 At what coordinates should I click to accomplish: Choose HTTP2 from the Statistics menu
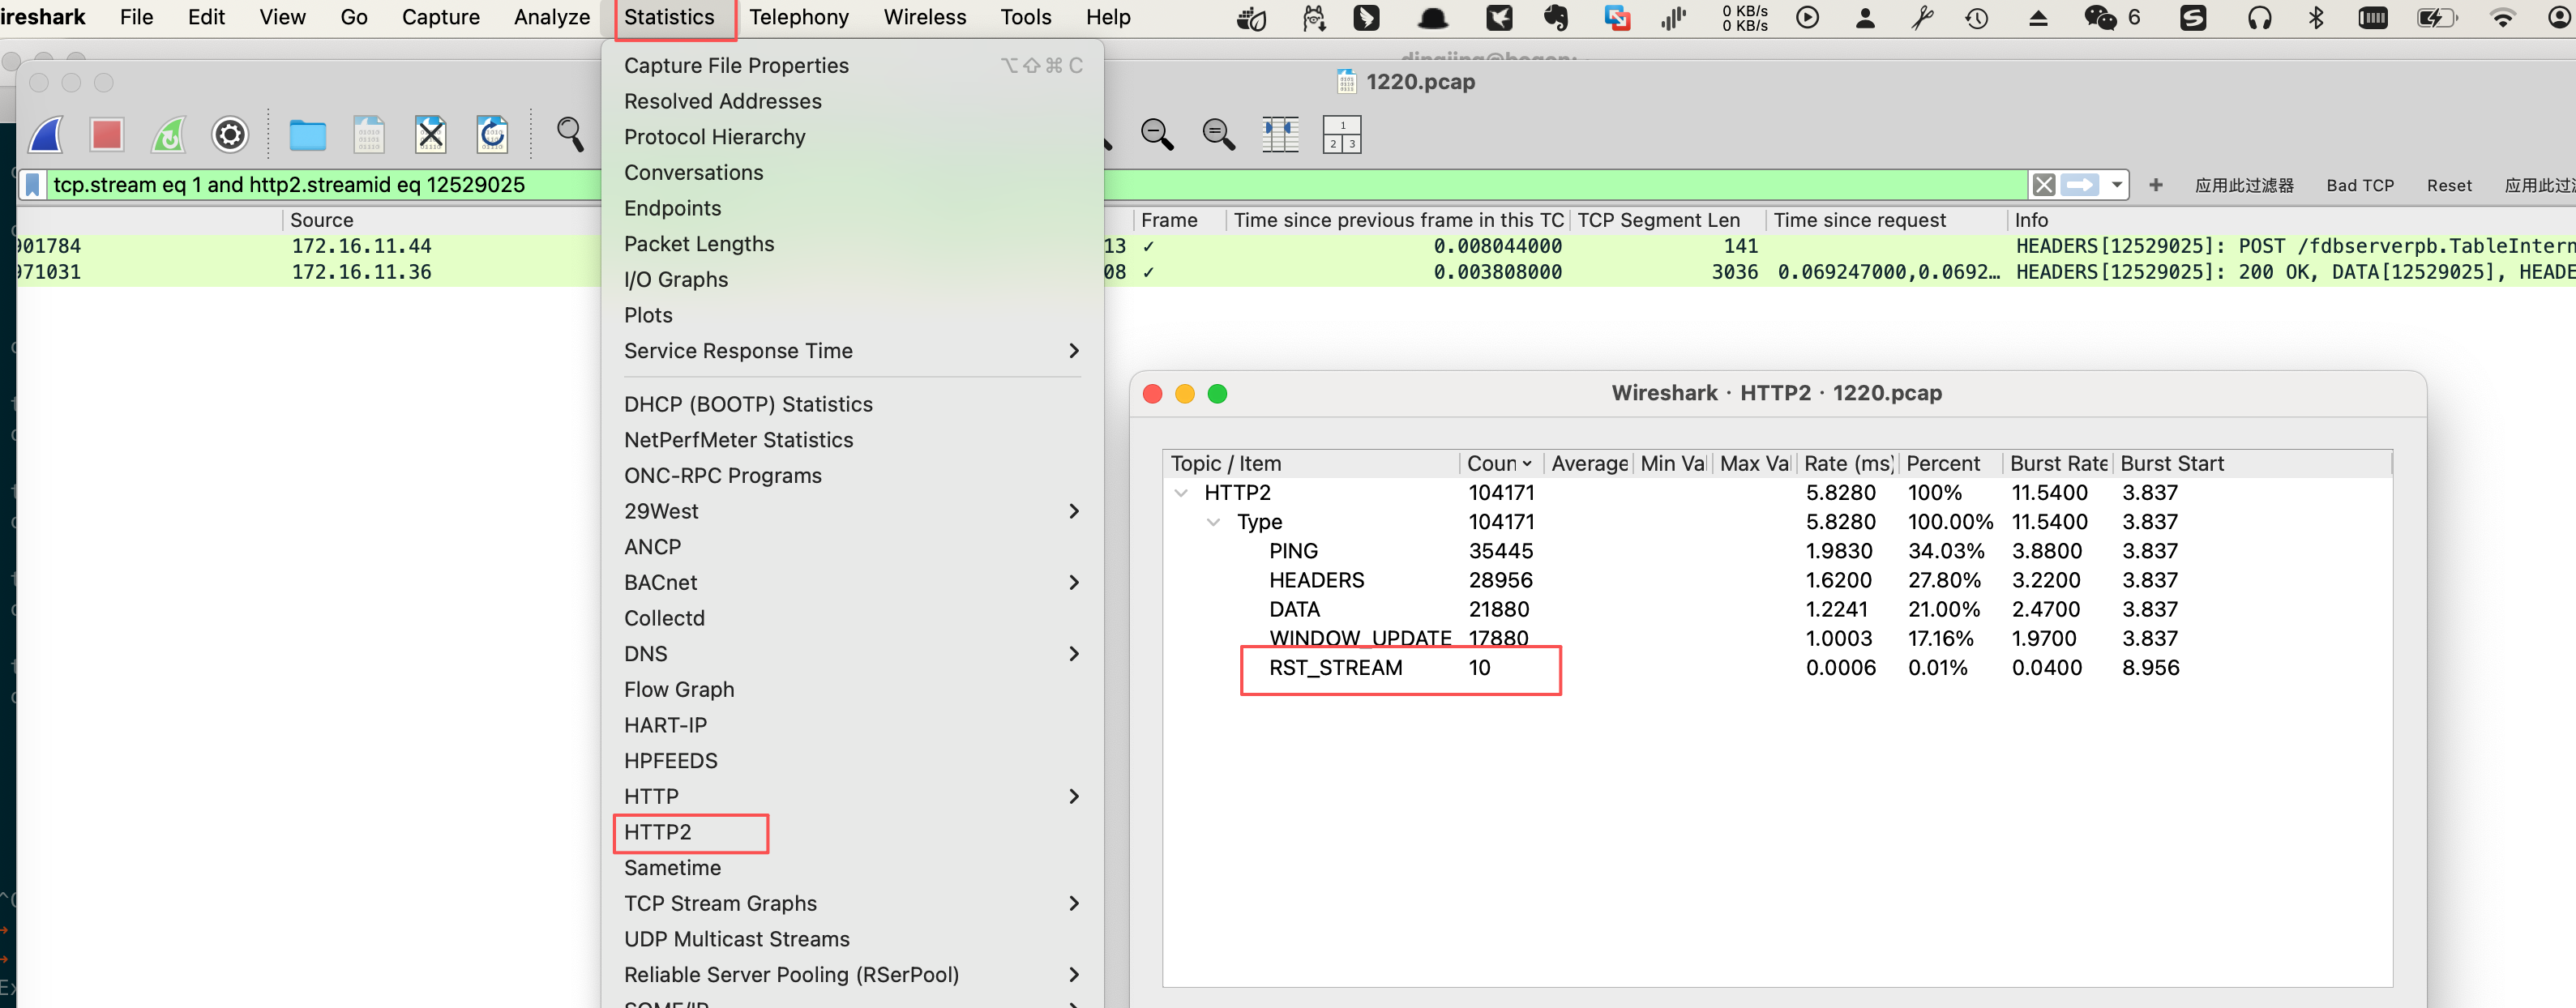[x=658, y=832]
